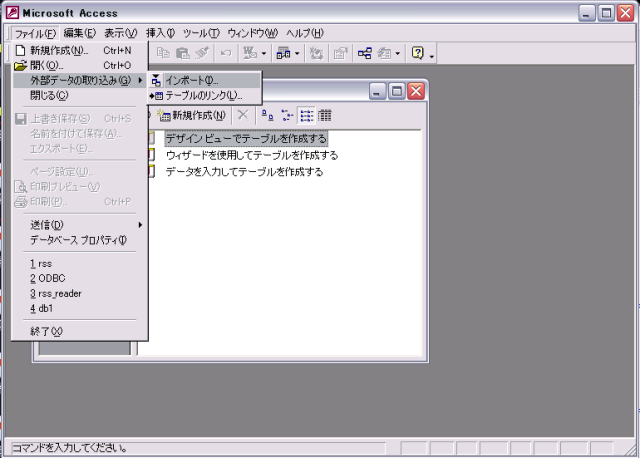Click the Paste clipboard icon
Screen dimensions: 640x458
[182, 53]
